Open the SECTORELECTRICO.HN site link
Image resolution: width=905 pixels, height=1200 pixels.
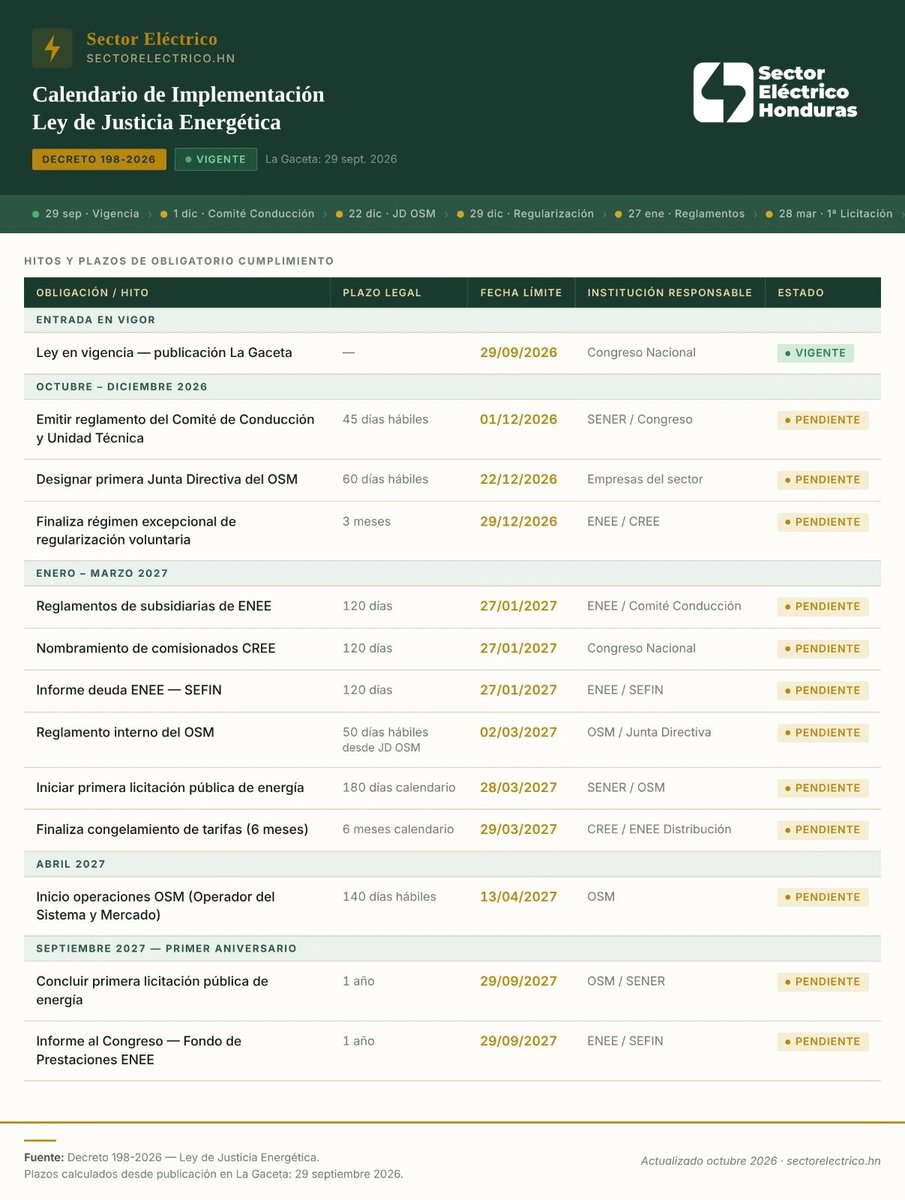(161, 59)
